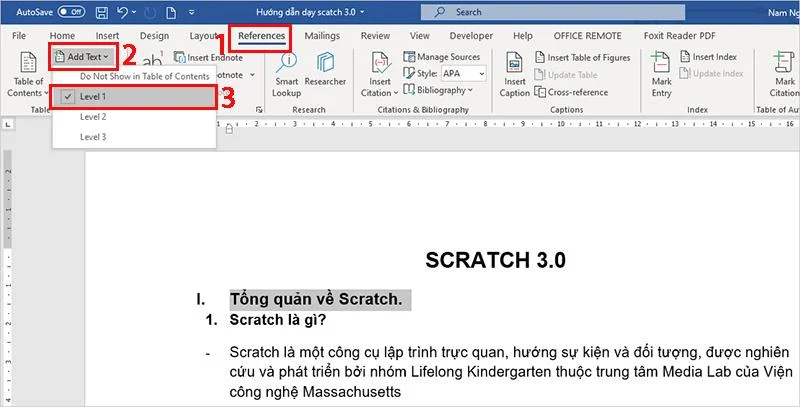Open the Help tab
This screenshot has width=800, height=407.
coord(522,36)
